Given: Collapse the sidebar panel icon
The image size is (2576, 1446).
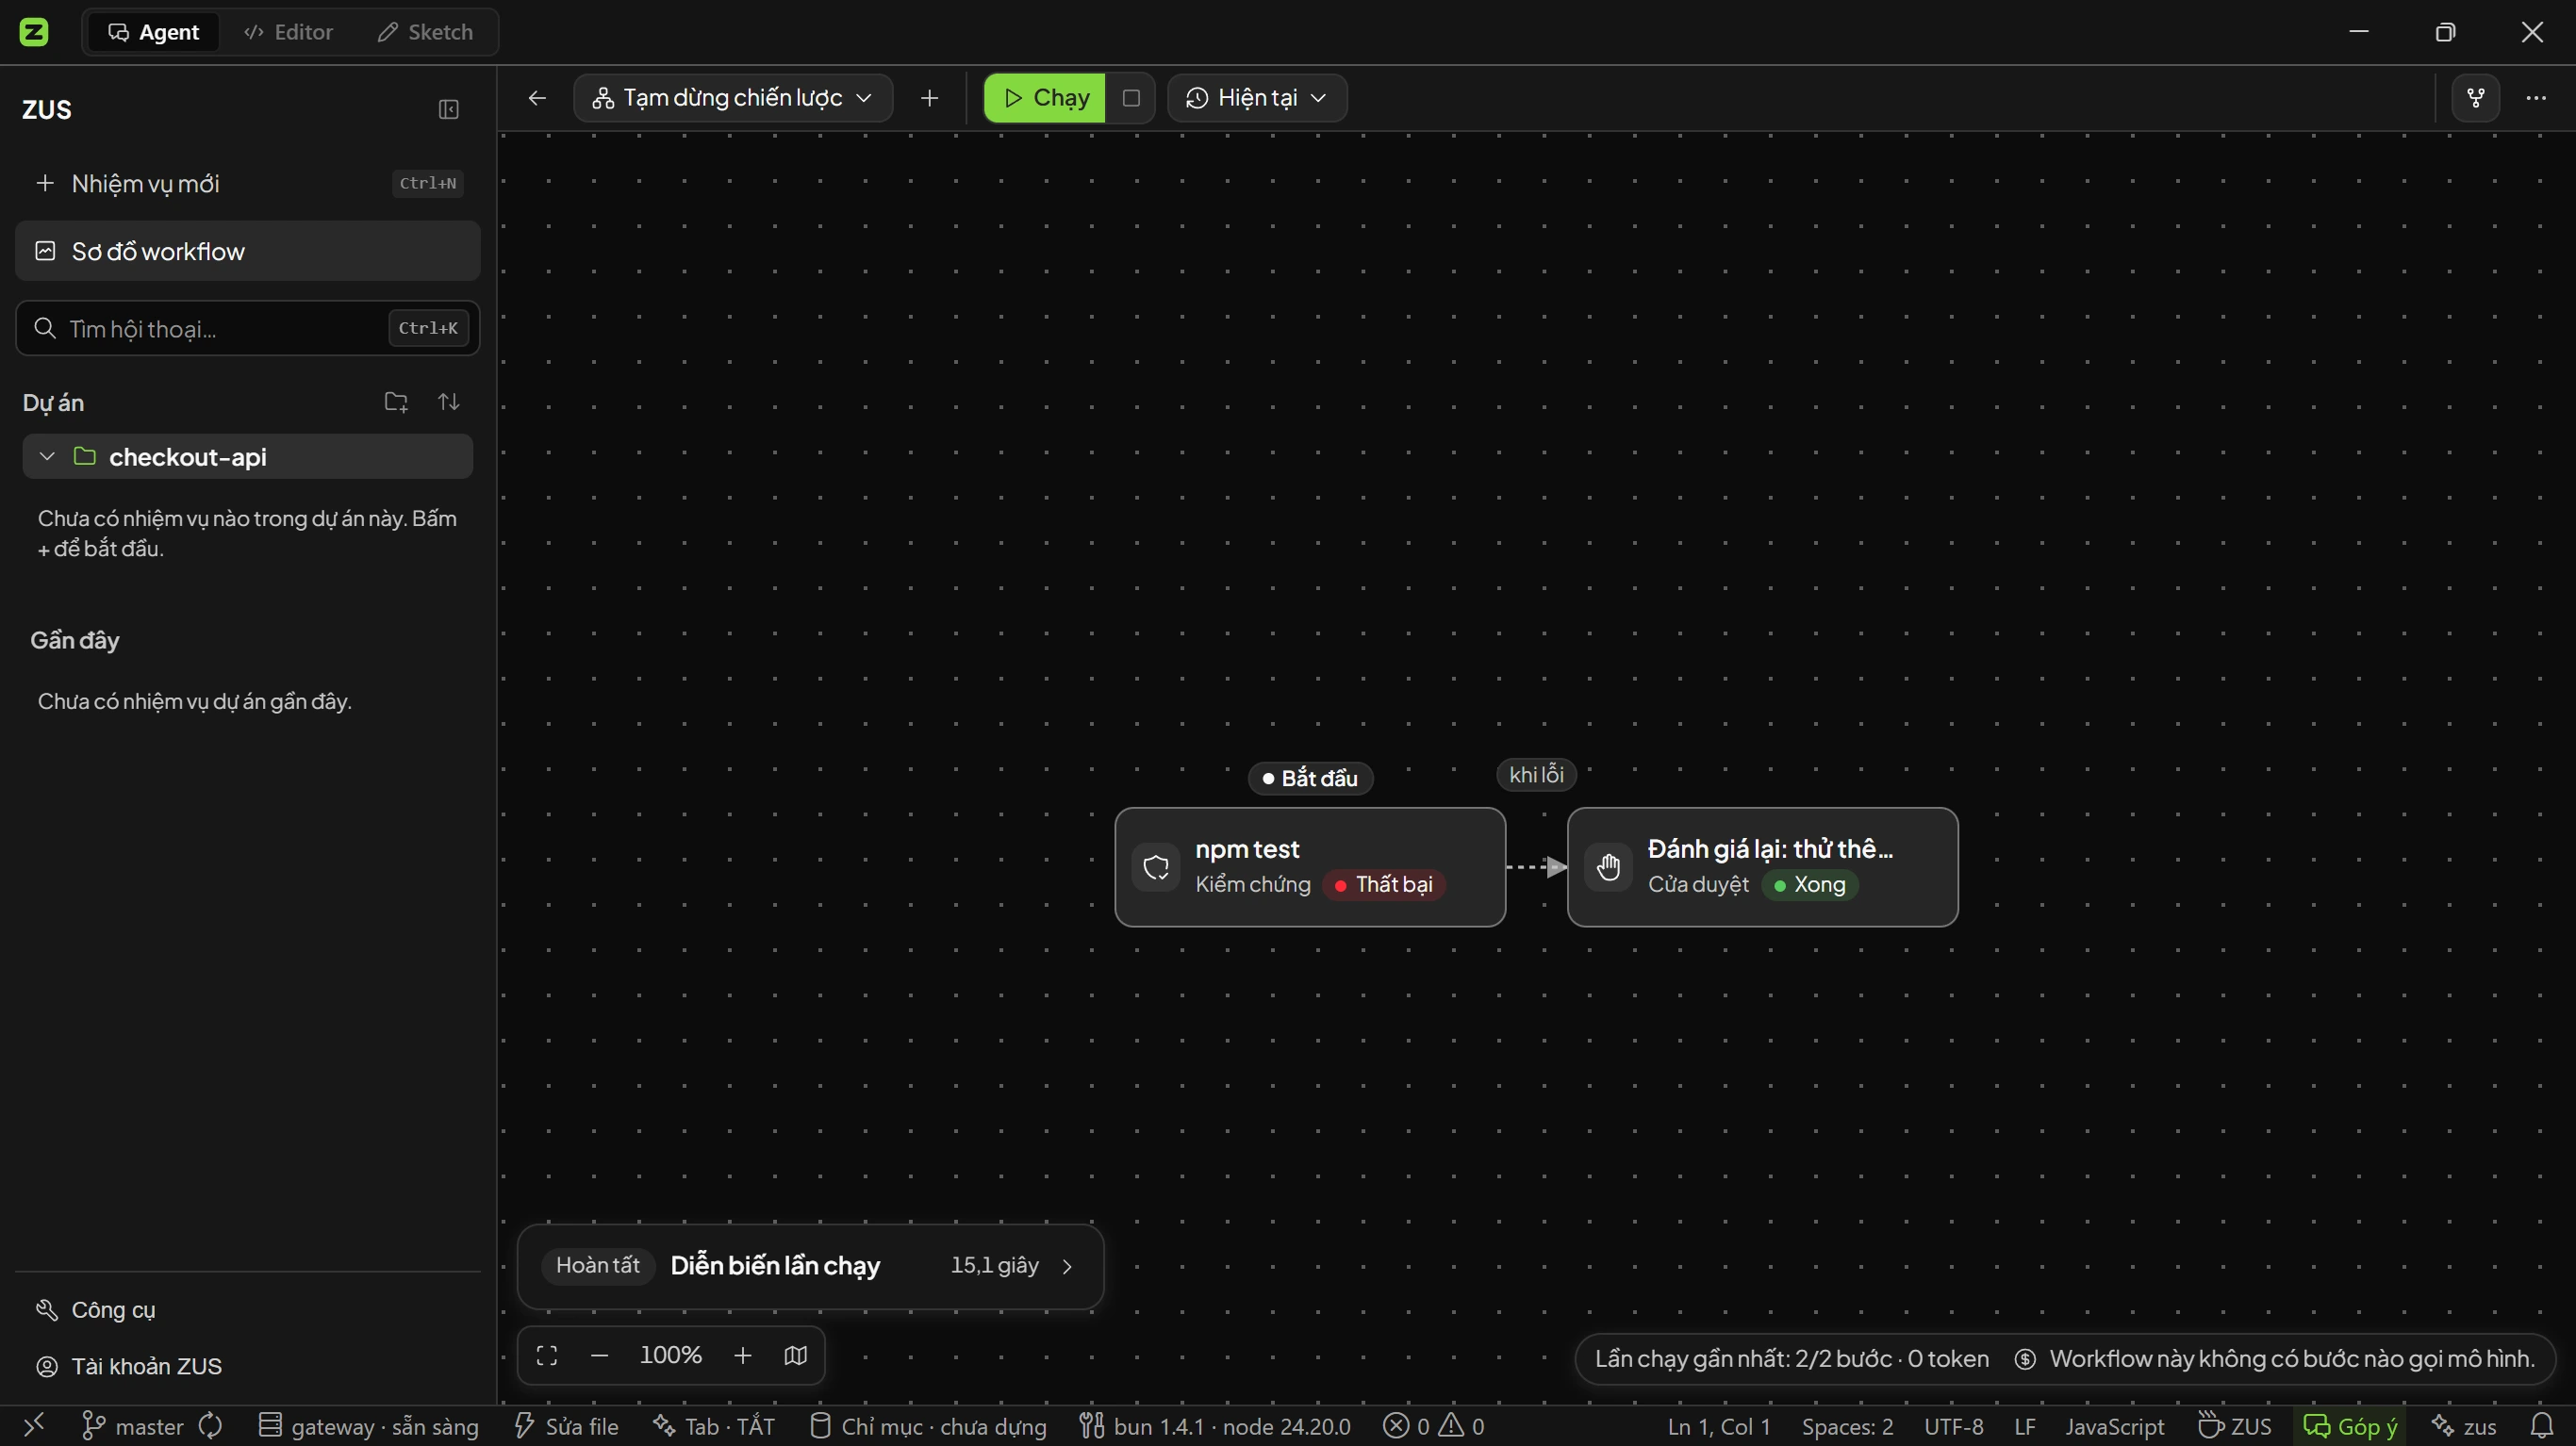Looking at the screenshot, I should tap(449, 109).
